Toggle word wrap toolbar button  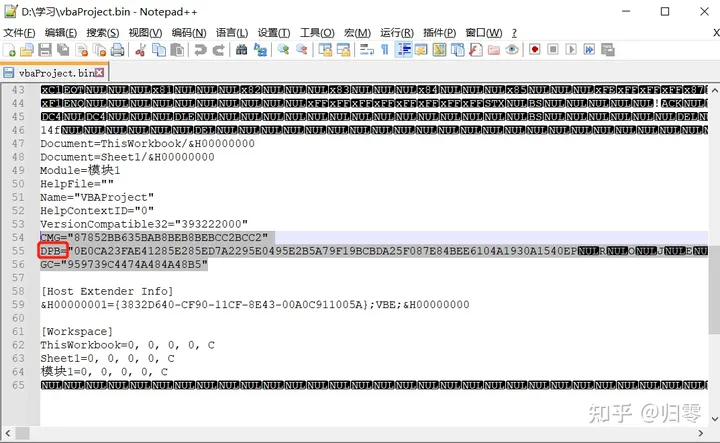[x=366, y=50]
